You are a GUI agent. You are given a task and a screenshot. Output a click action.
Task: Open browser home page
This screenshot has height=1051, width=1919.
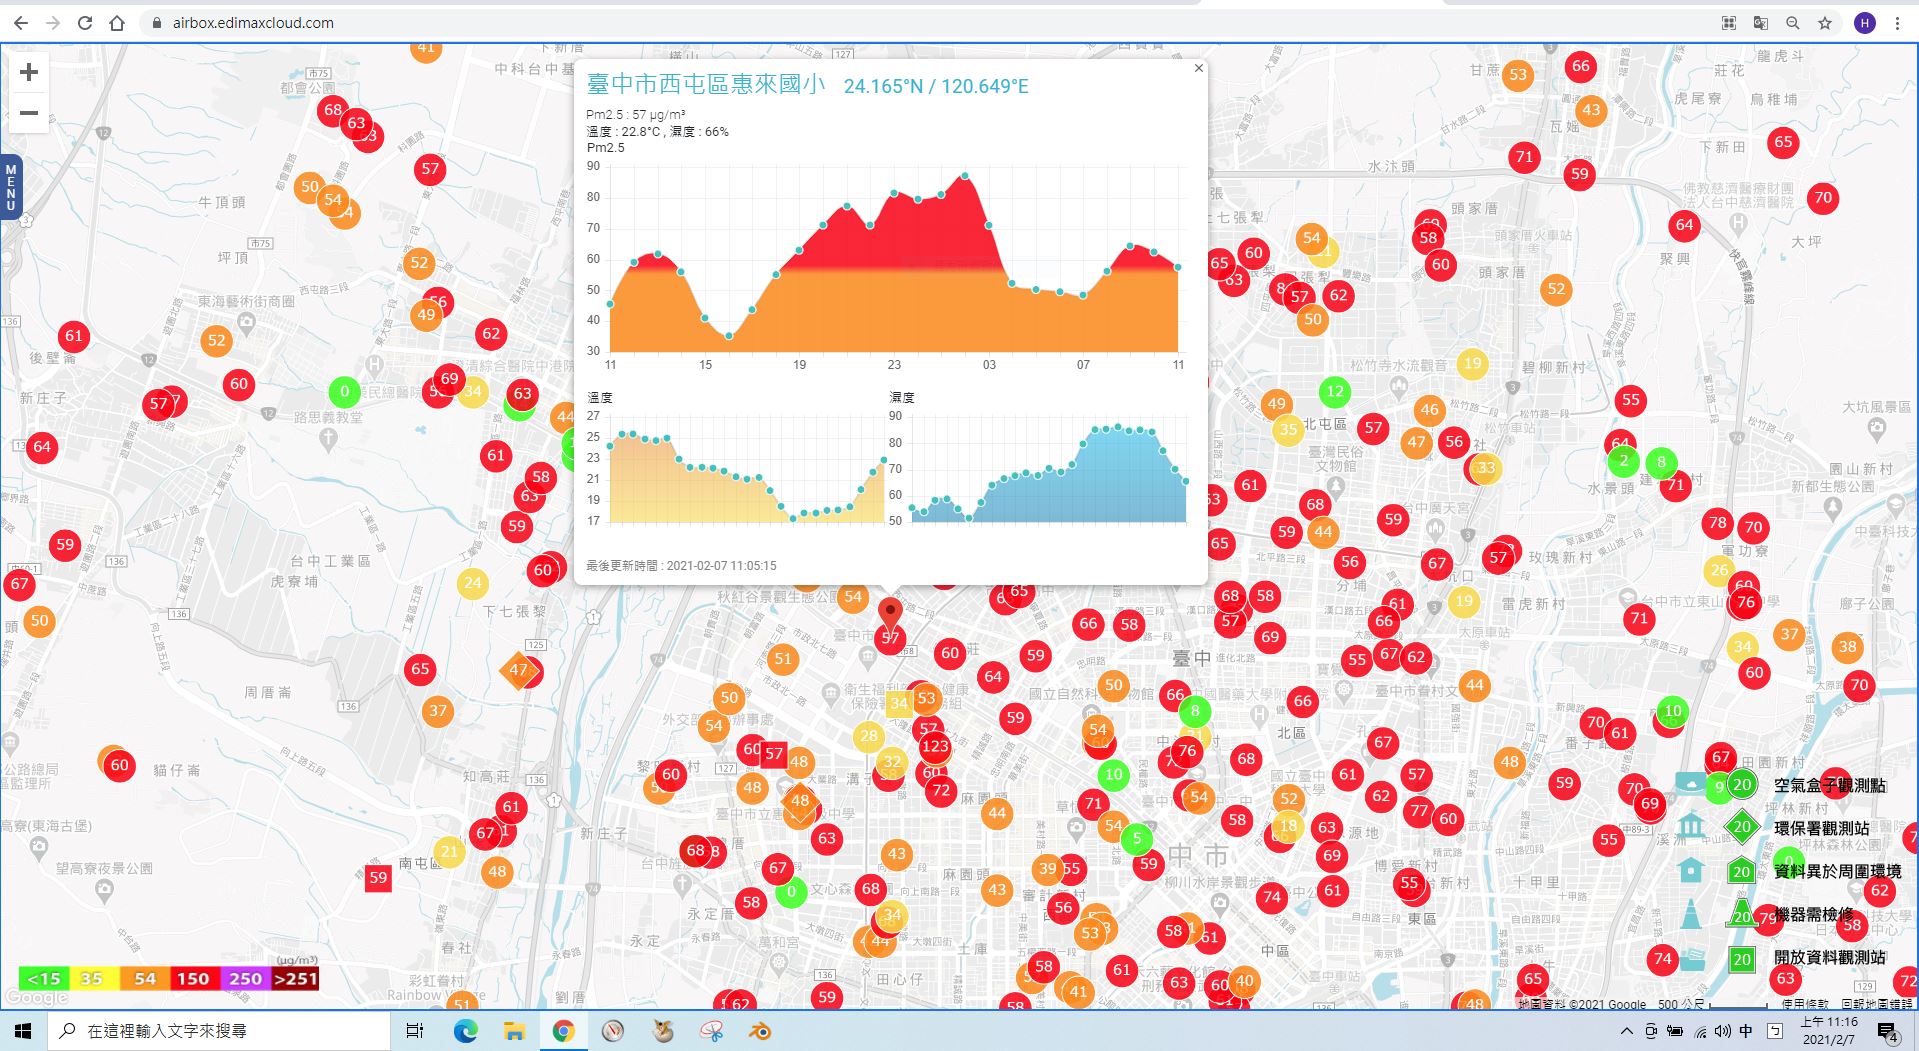pyautogui.click(x=117, y=22)
